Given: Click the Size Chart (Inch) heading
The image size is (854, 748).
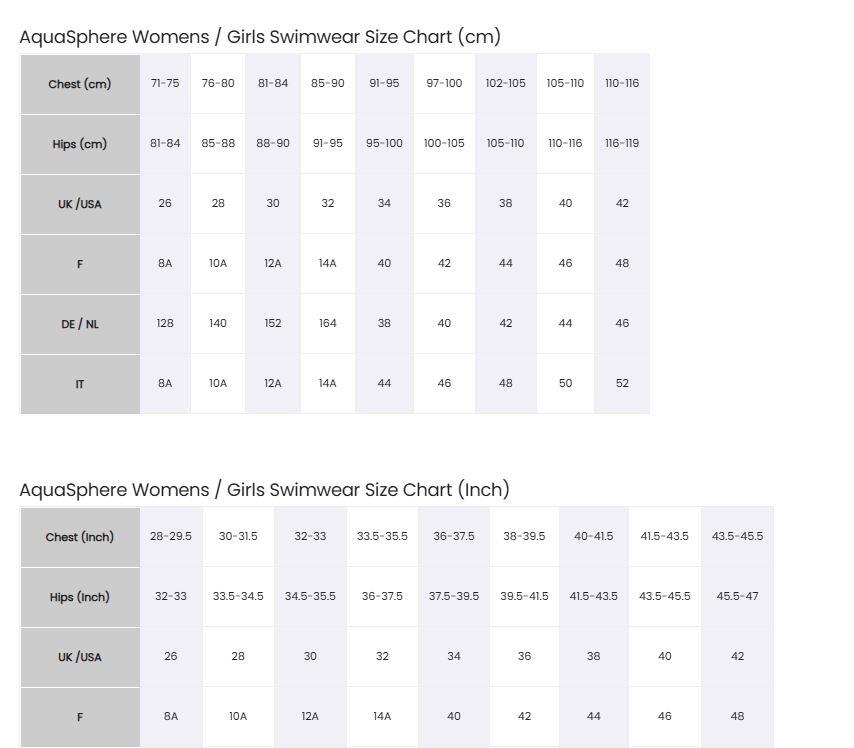Looking at the screenshot, I should click(264, 490).
